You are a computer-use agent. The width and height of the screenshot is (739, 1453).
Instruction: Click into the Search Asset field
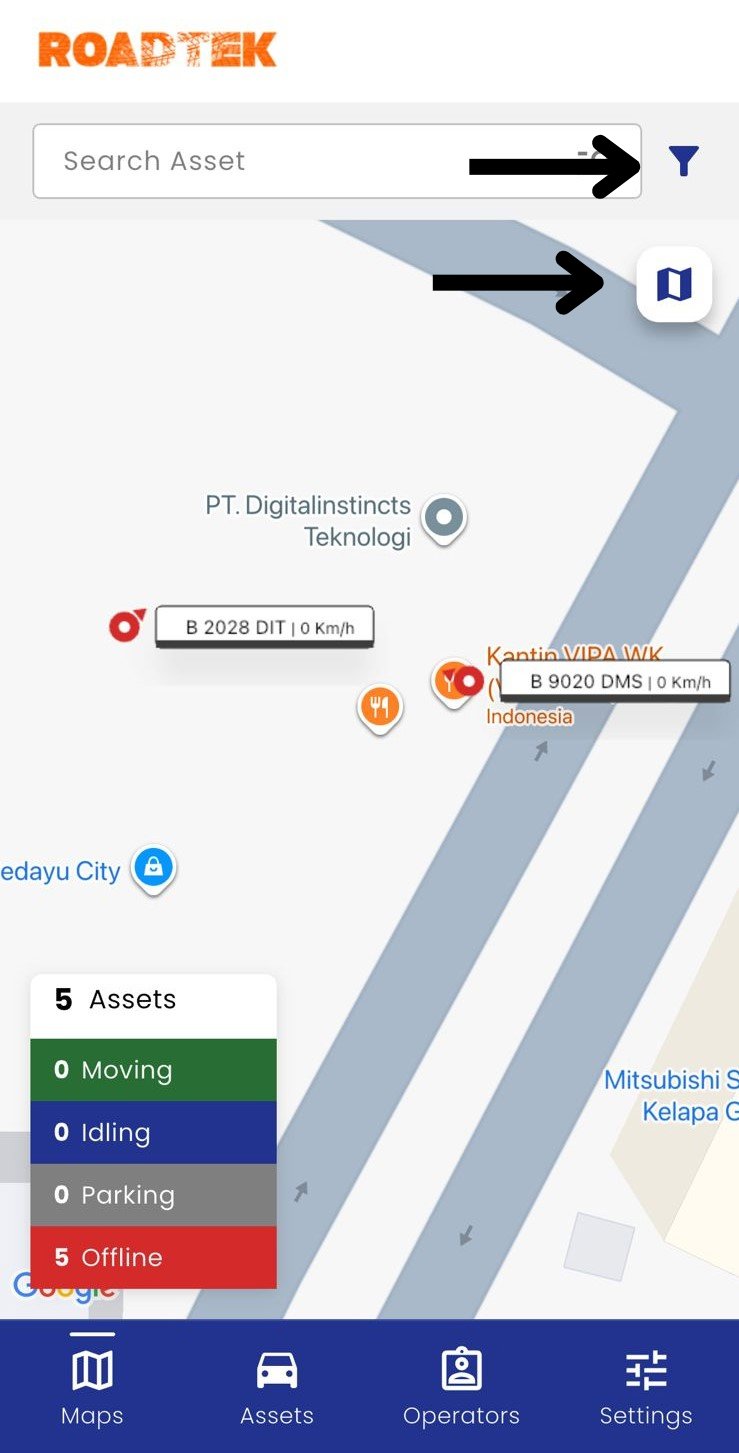click(337, 161)
